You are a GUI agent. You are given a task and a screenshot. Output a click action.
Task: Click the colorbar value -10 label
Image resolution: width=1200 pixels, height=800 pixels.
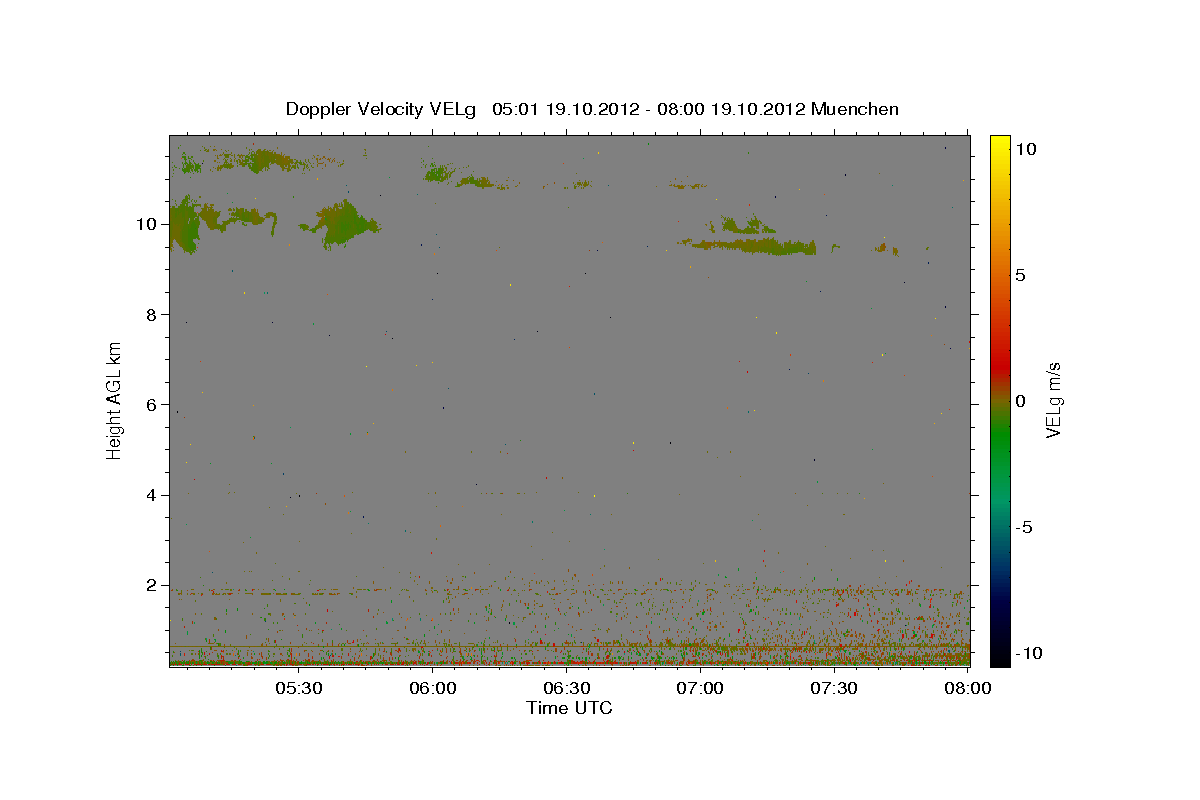pos(1028,654)
